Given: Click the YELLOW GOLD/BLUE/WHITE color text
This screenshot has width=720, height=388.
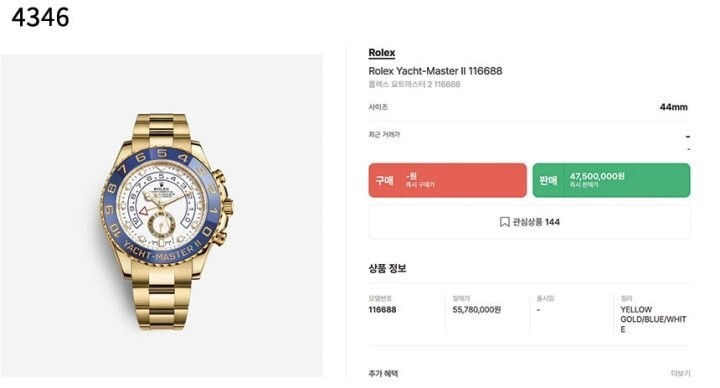Looking at the screenshot, I should tap(653, 319).
